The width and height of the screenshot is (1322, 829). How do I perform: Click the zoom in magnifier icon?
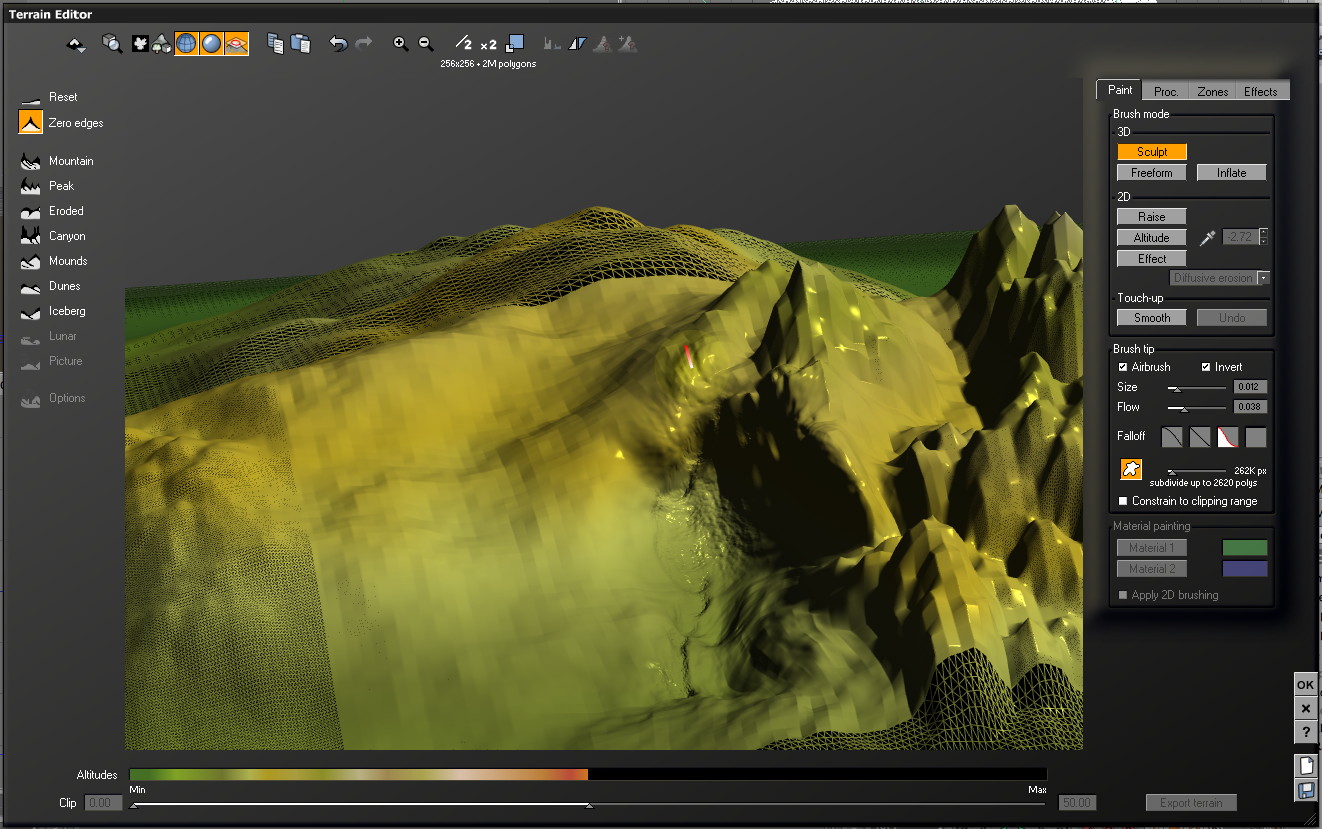click(401, 44)
